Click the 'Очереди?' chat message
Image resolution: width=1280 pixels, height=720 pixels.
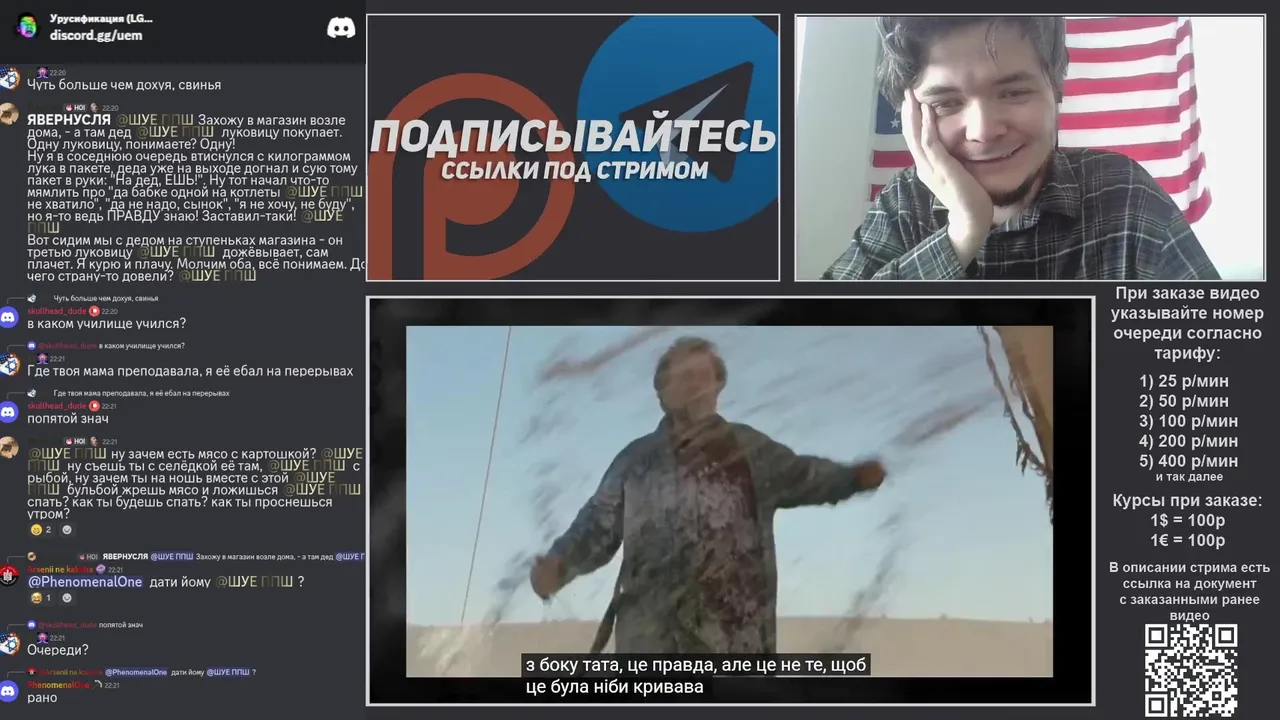[x=58, y=650]
